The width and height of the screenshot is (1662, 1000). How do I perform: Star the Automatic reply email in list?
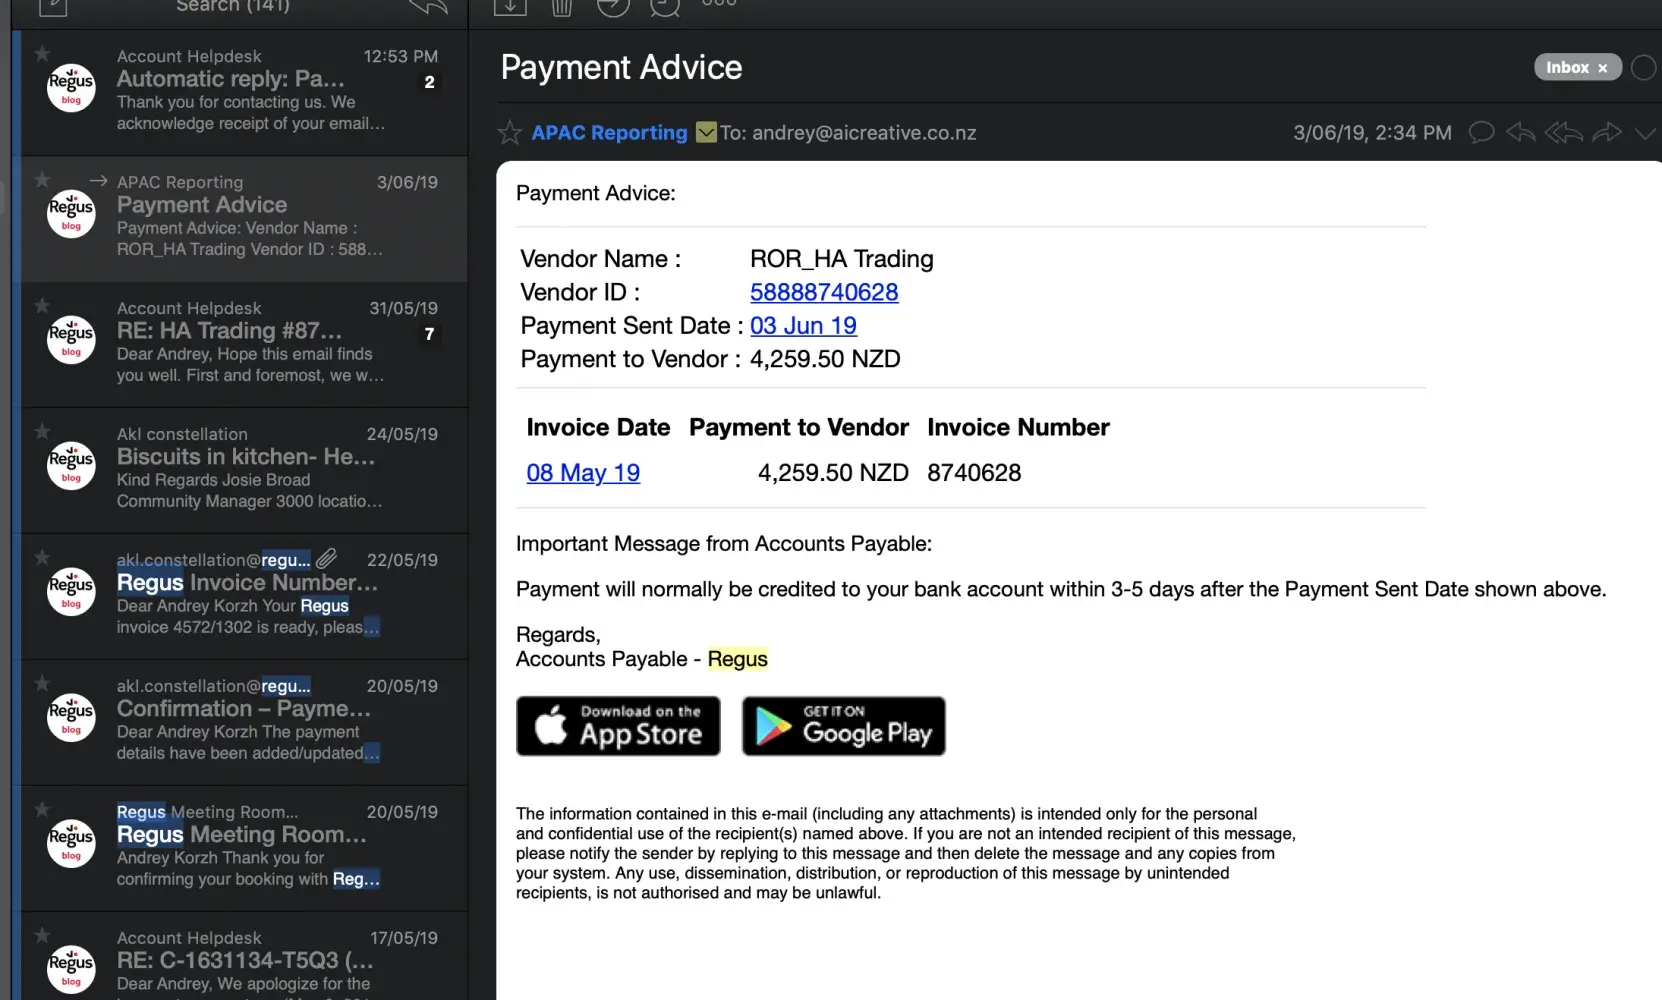(42, 54)
